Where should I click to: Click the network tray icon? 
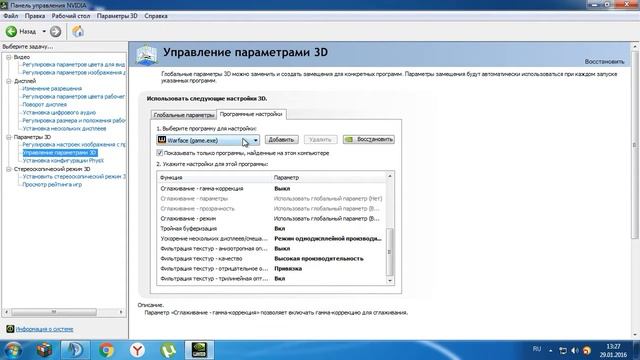[x=563, y=351]
